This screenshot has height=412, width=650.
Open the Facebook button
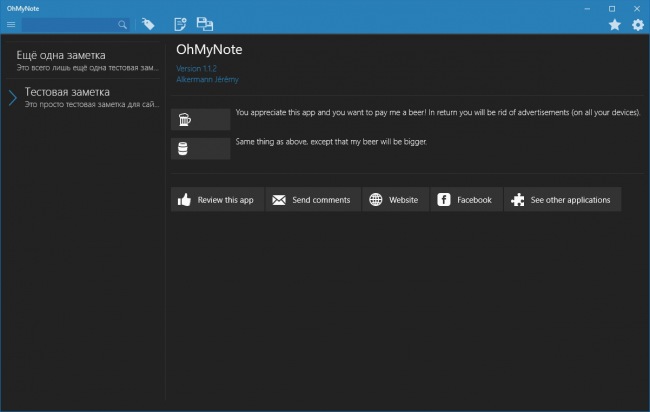[x=466, y=200]
